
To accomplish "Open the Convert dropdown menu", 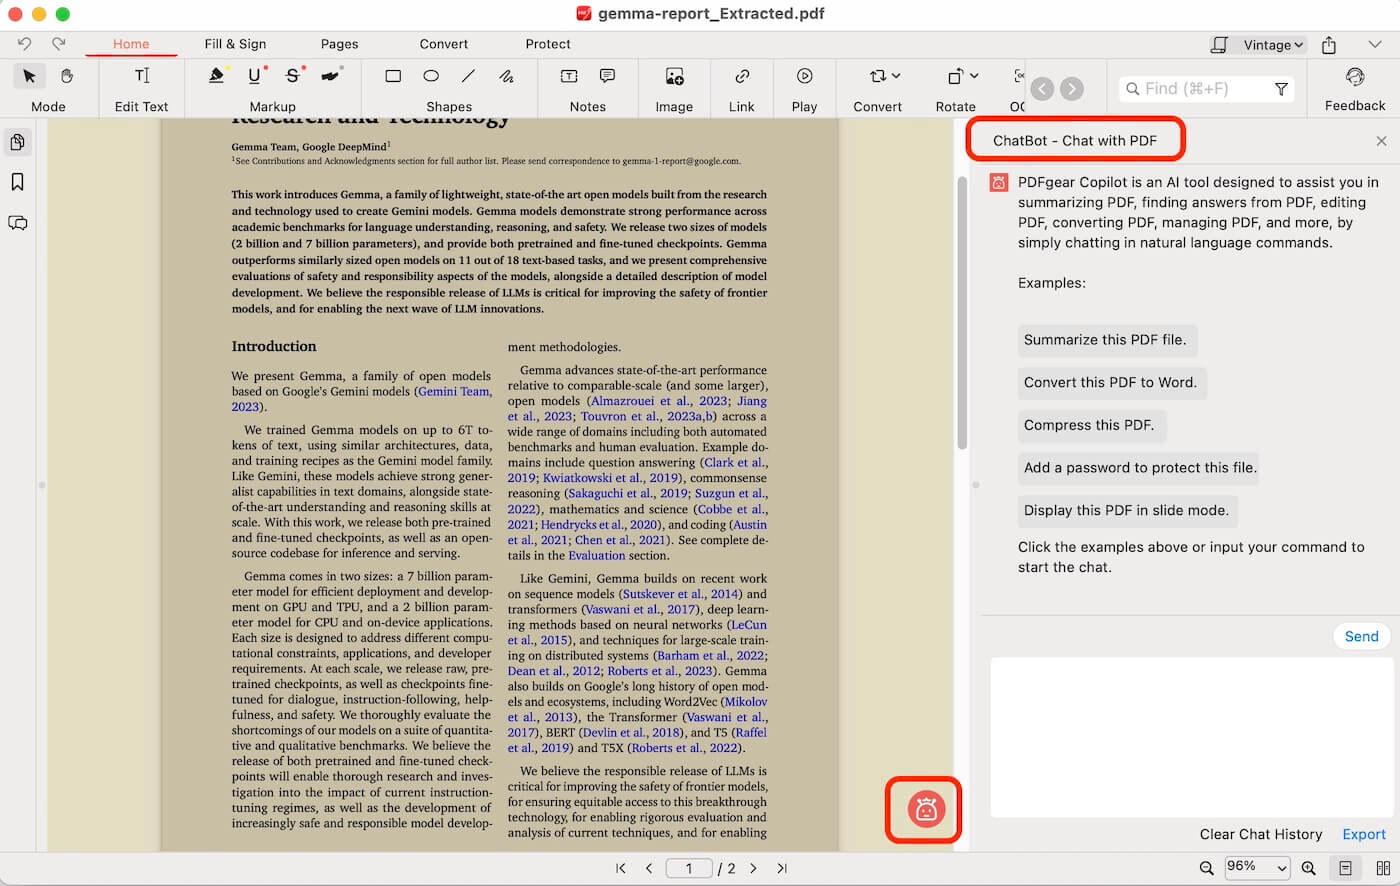I will [x=877, y=75].
